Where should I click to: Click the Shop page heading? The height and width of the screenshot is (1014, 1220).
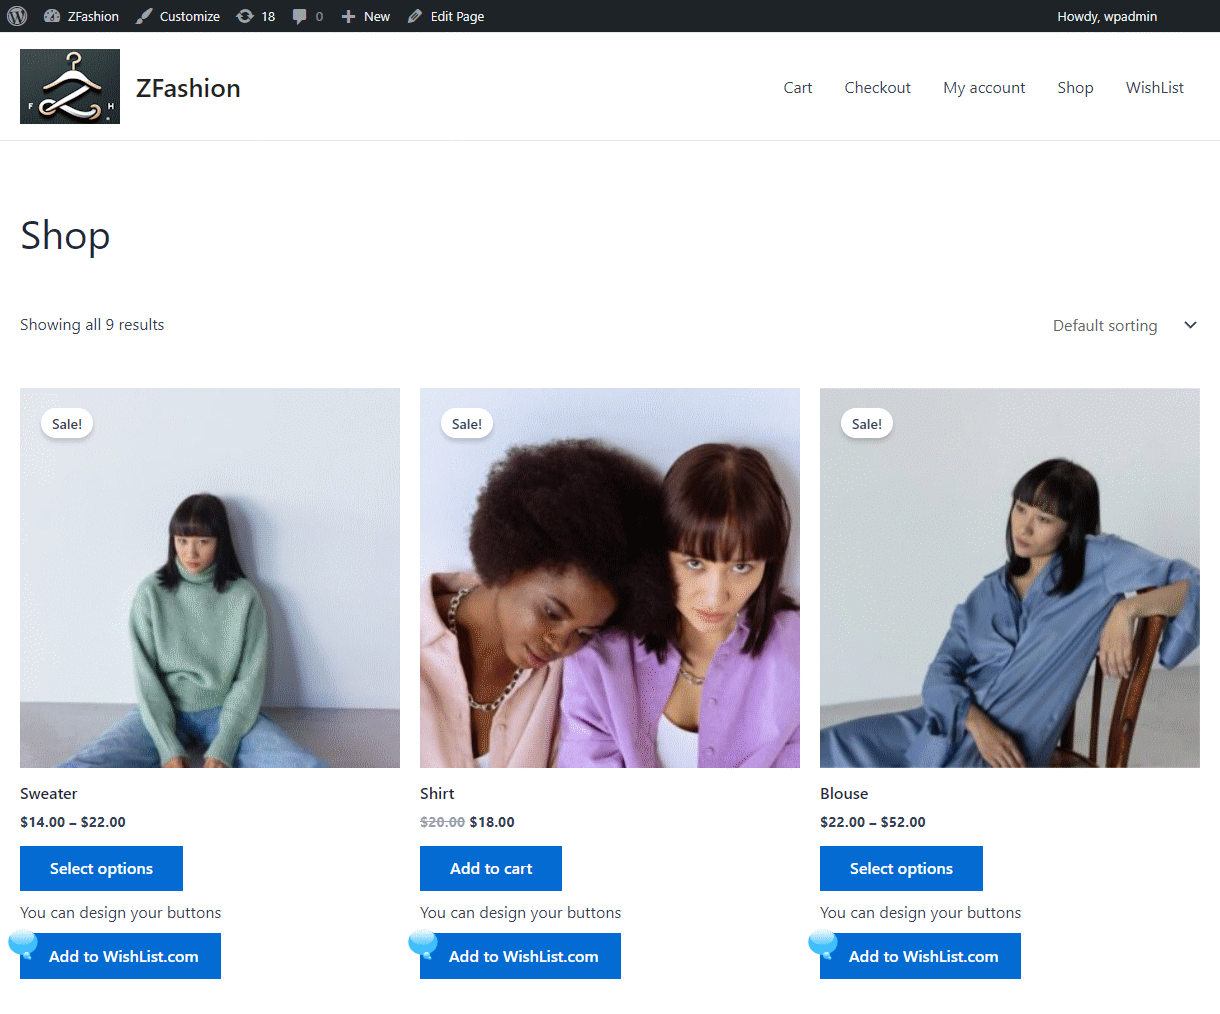(x=65, y=236)
